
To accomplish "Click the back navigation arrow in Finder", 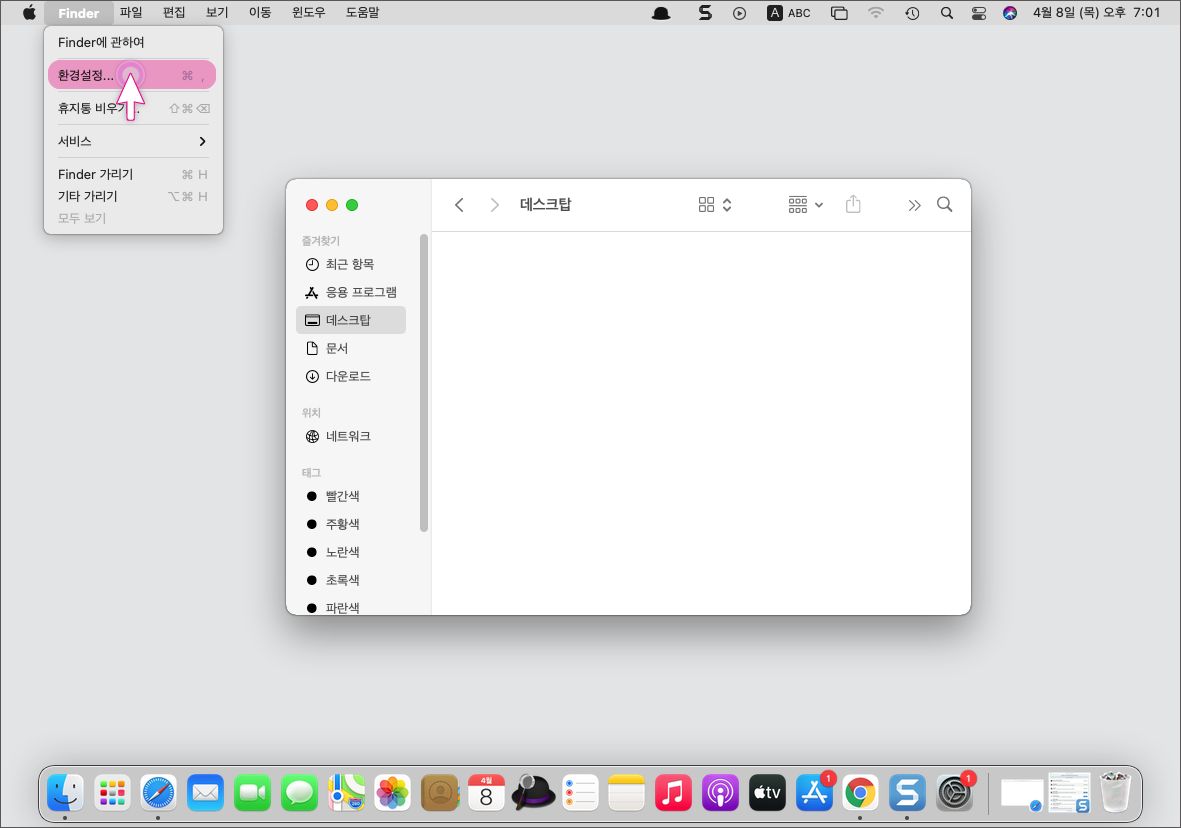I will point(459,204).
